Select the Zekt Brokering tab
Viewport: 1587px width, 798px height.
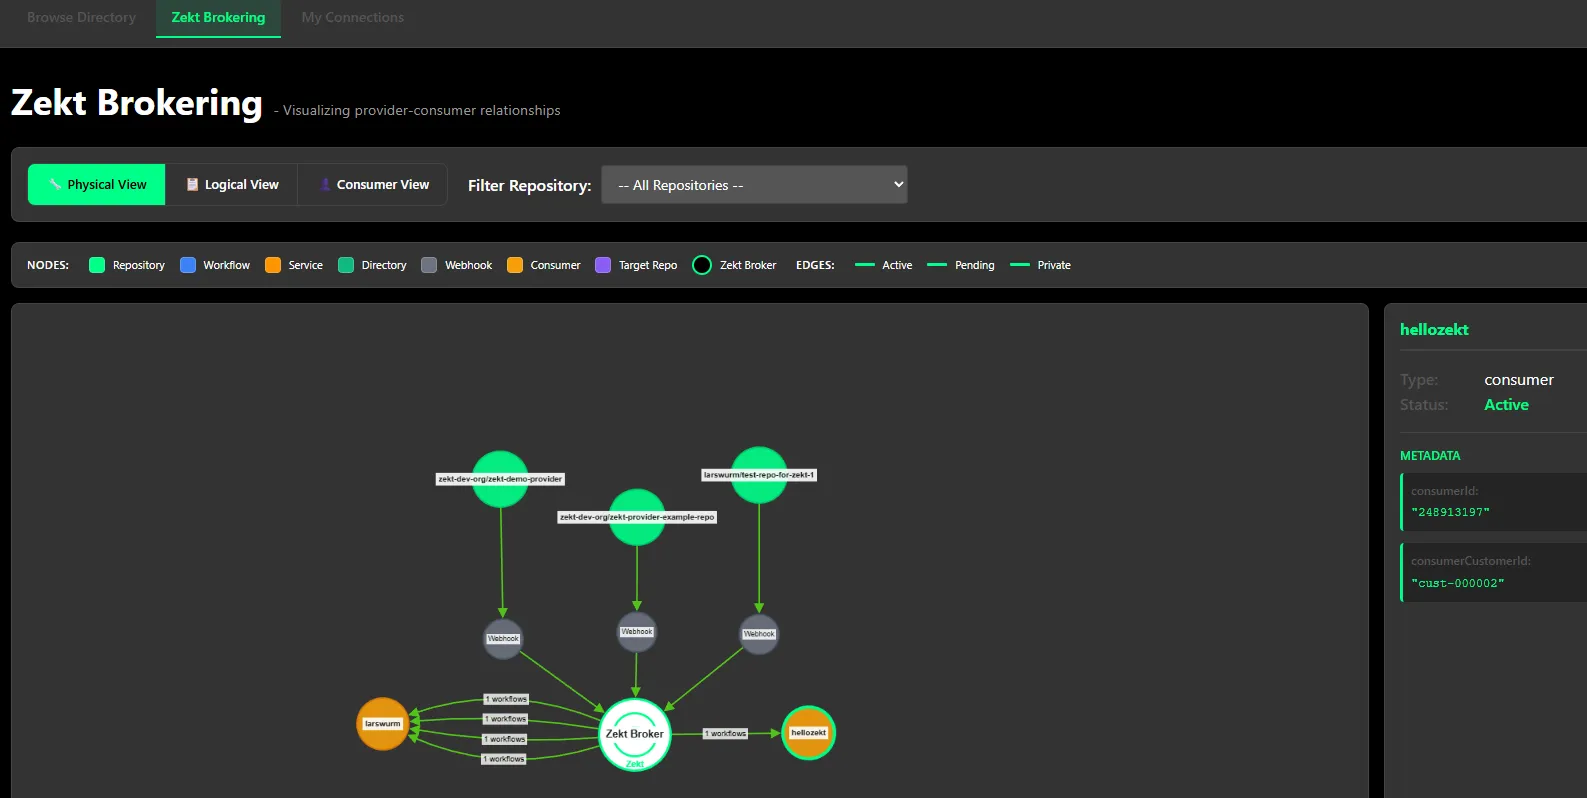(x=218, y=18)
